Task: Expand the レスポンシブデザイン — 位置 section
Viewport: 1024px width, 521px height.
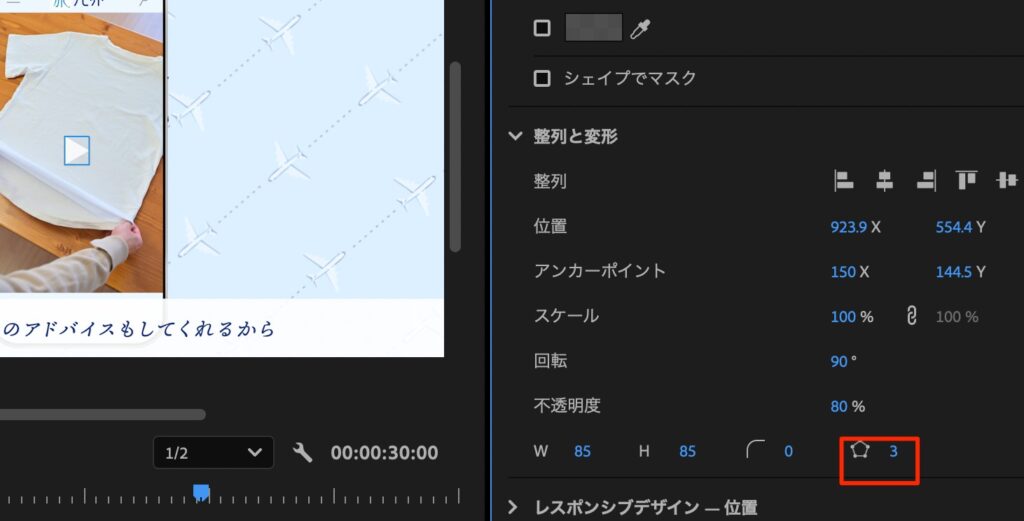Action: click(x=515, y=507)
